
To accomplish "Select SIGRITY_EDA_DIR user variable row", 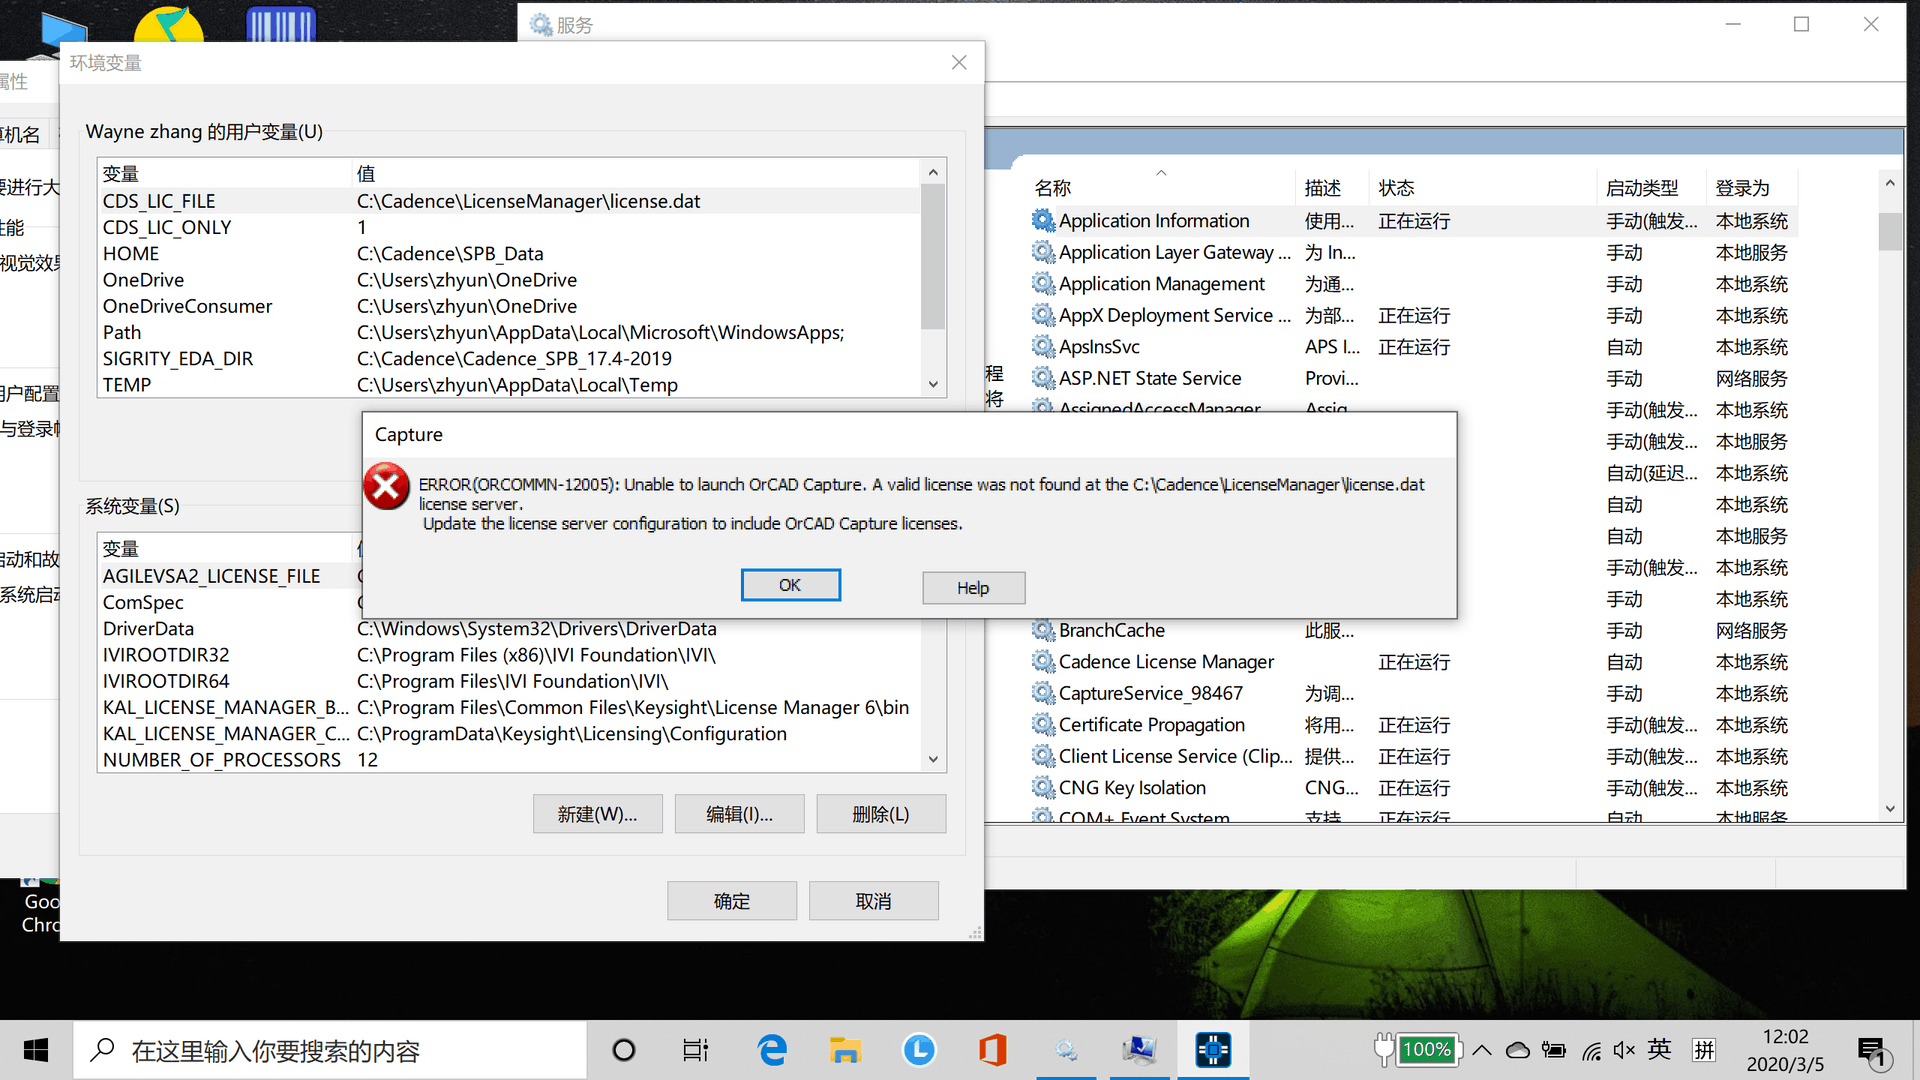I will pyautogui.click(x=509, y=358).
